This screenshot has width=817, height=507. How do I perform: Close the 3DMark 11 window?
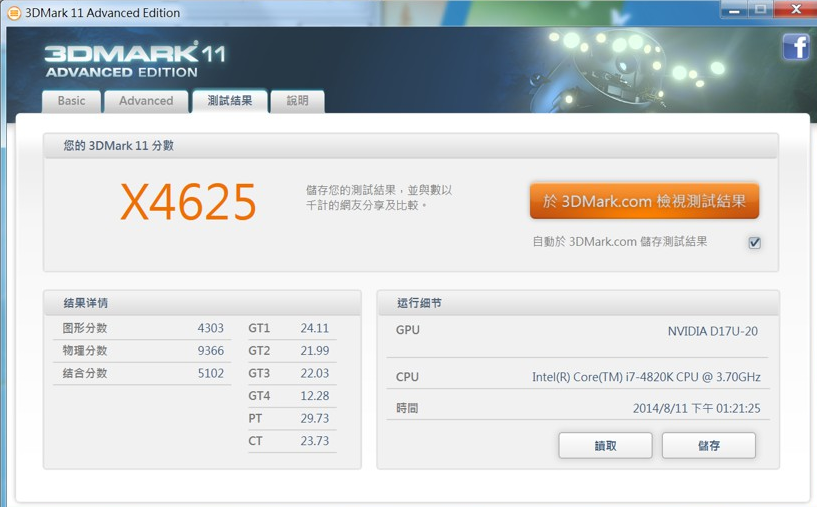tap(795, 9)
